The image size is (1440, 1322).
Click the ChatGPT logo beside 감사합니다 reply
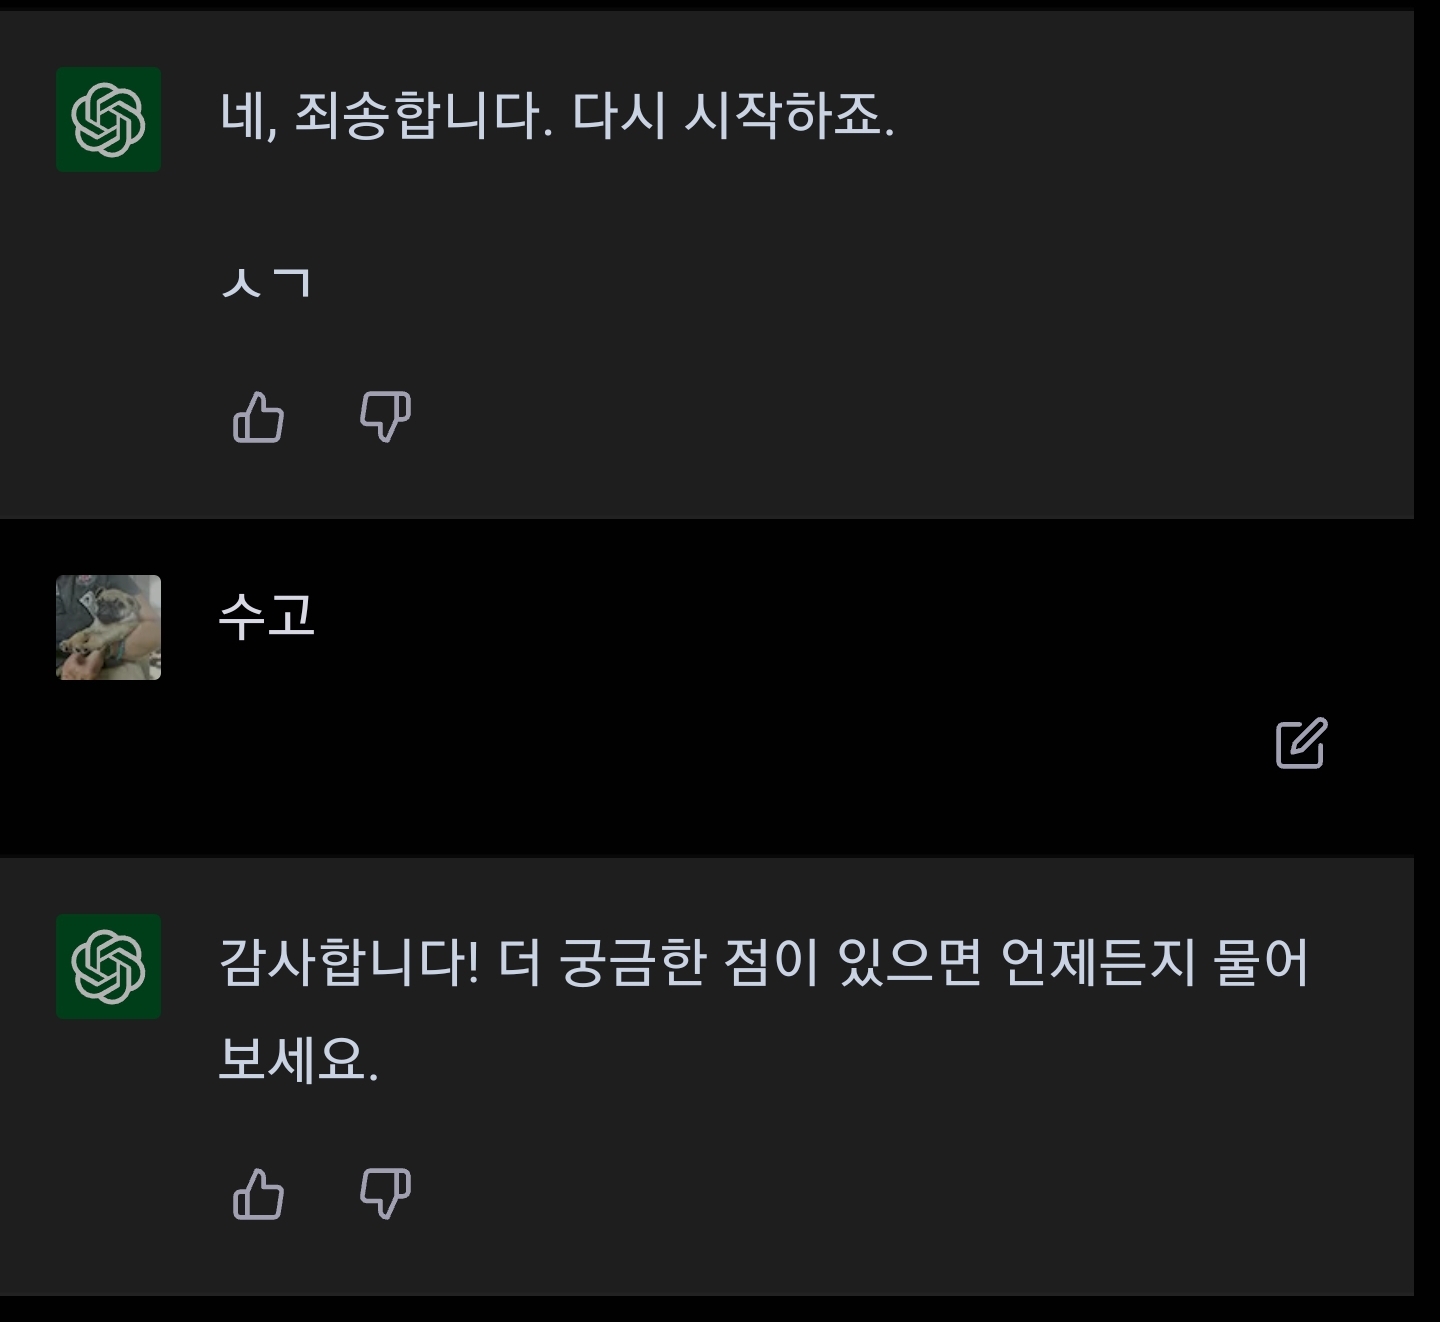(108, 966)
